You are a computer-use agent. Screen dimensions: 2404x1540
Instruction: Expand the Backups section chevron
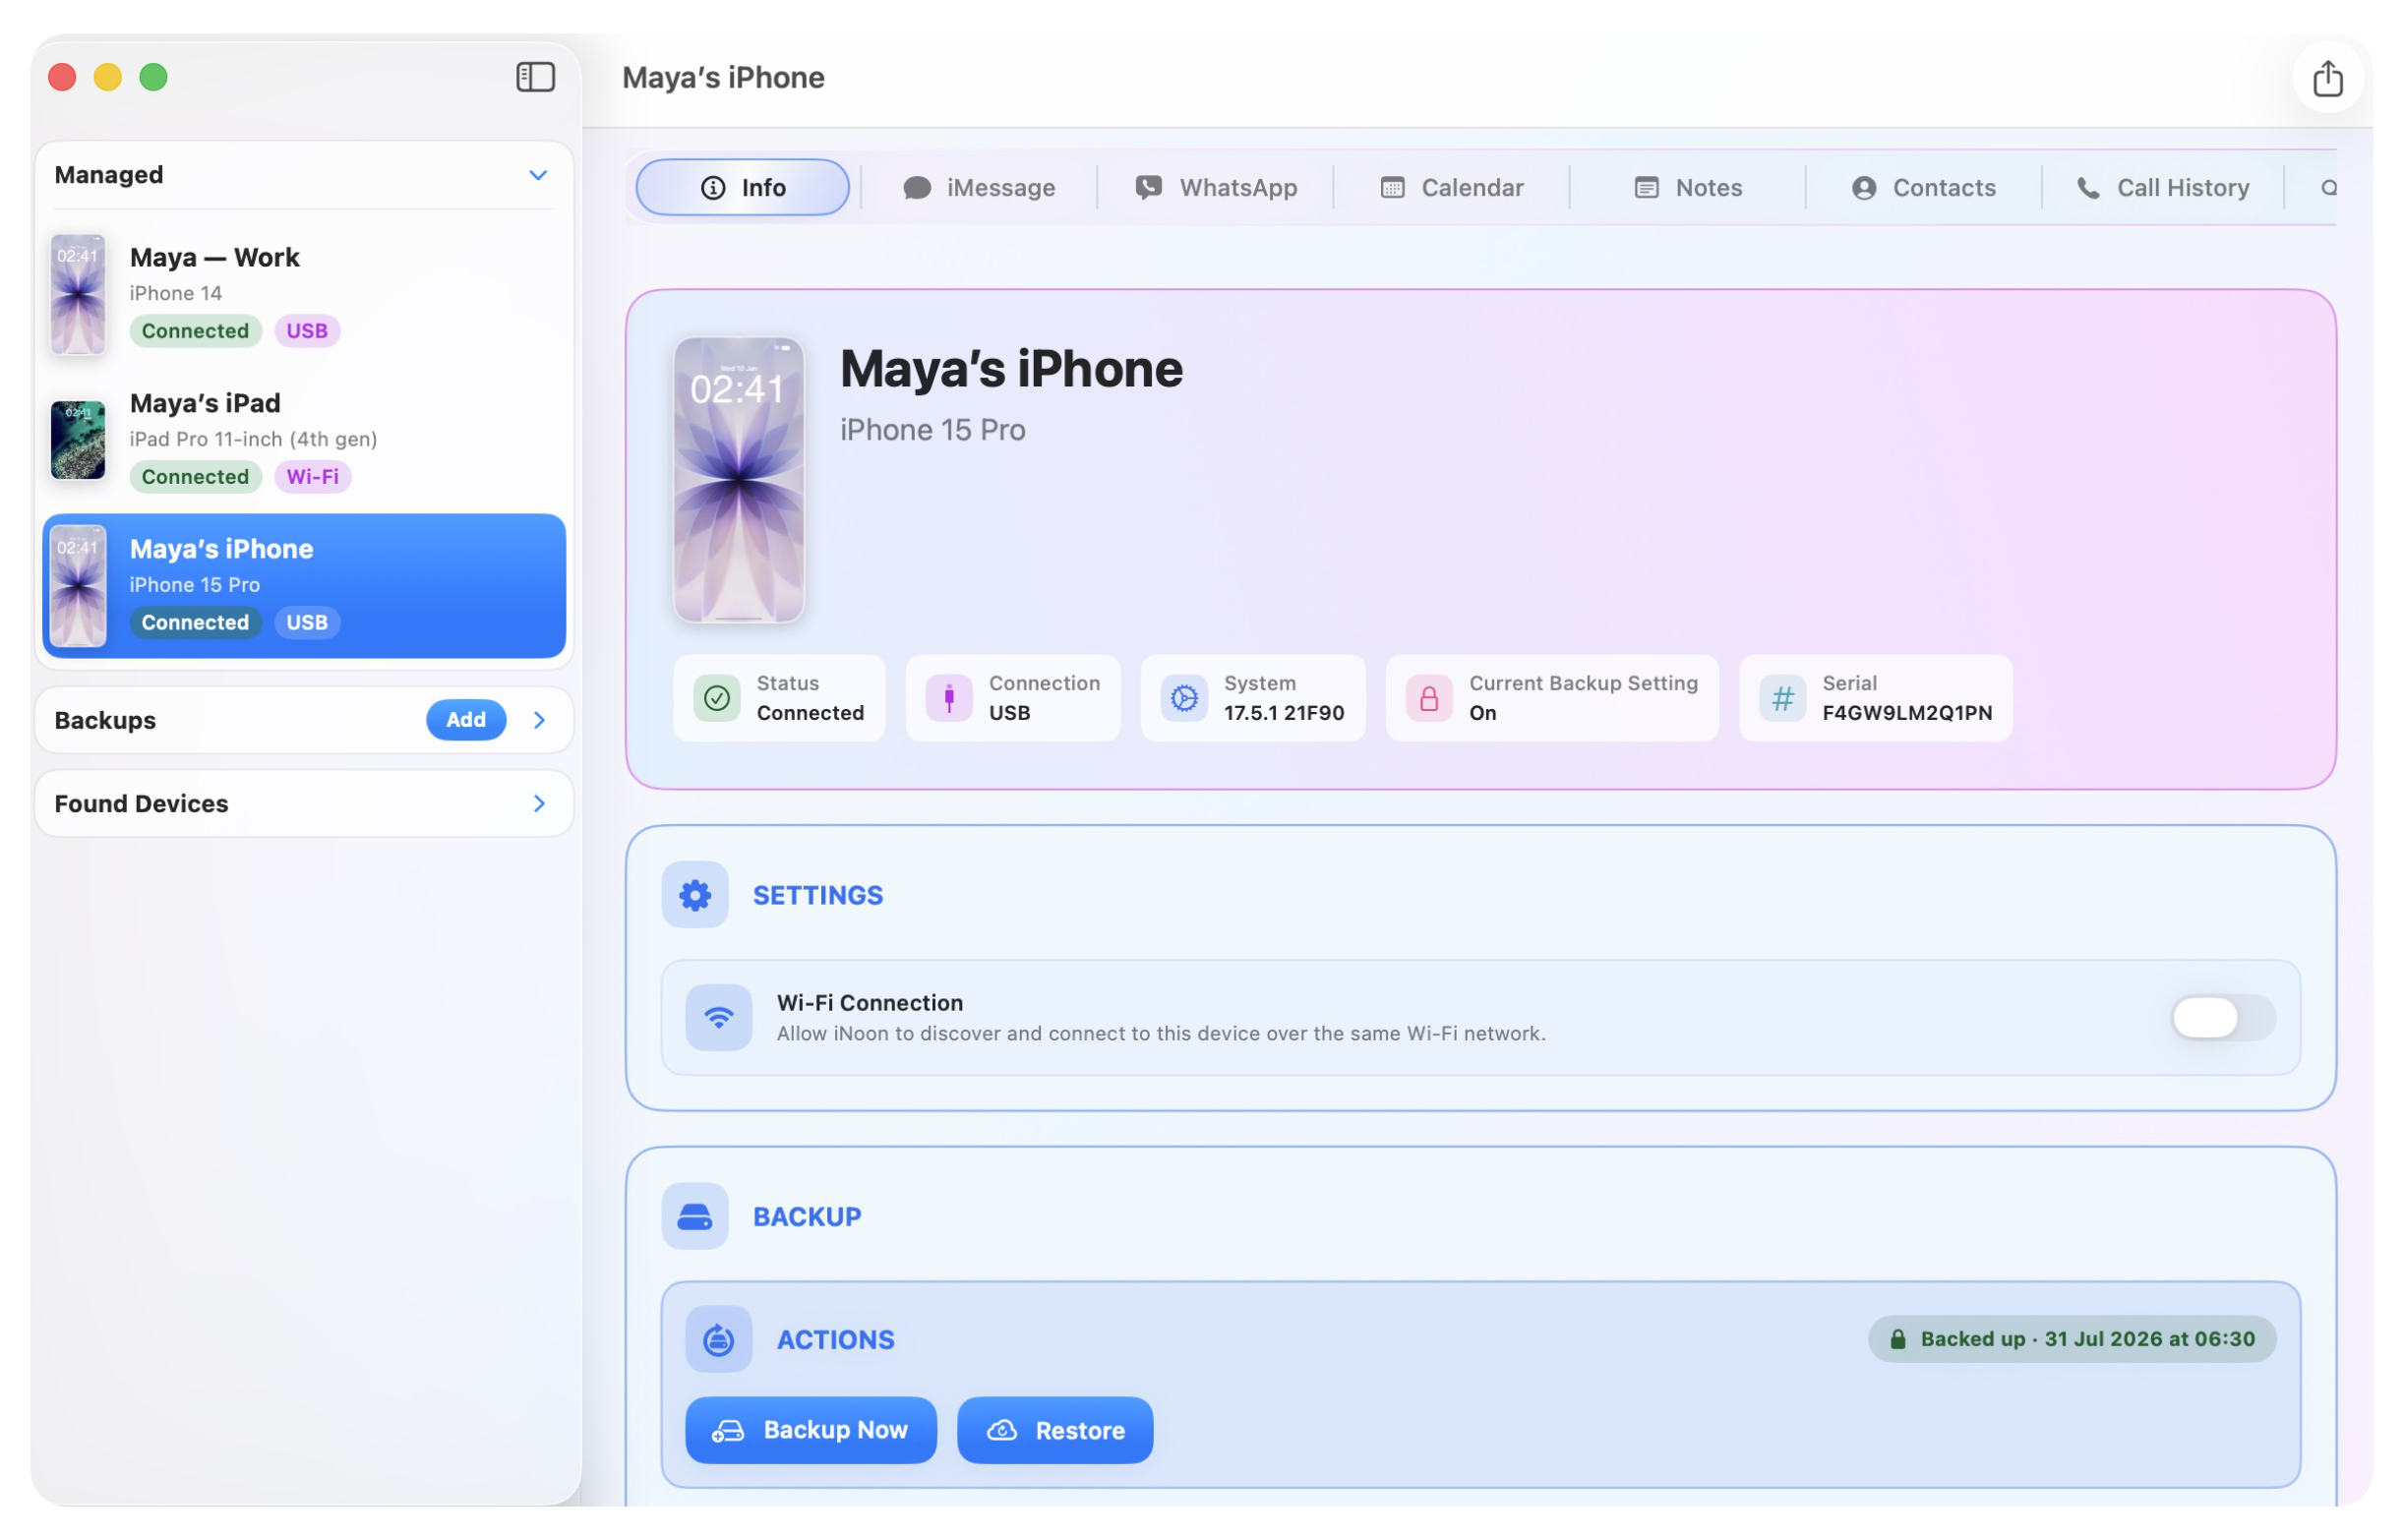[x=539, y=719]
